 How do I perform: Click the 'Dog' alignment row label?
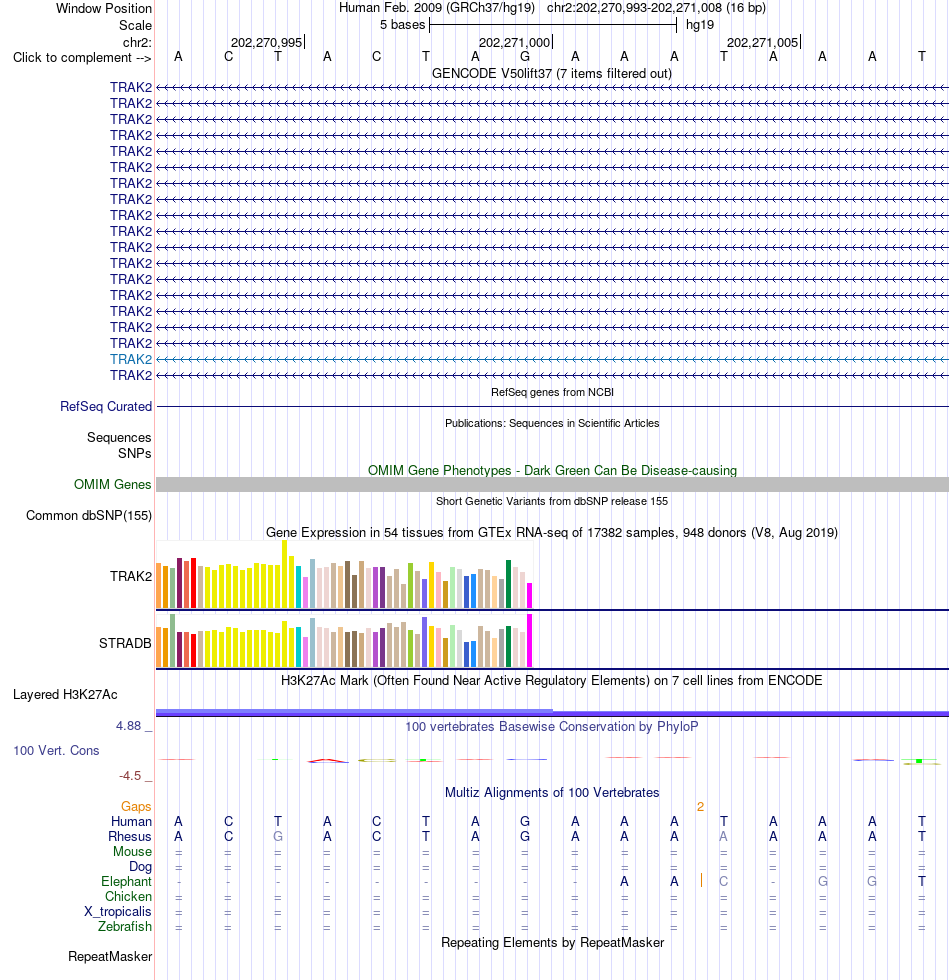click(x=141, y=867)
